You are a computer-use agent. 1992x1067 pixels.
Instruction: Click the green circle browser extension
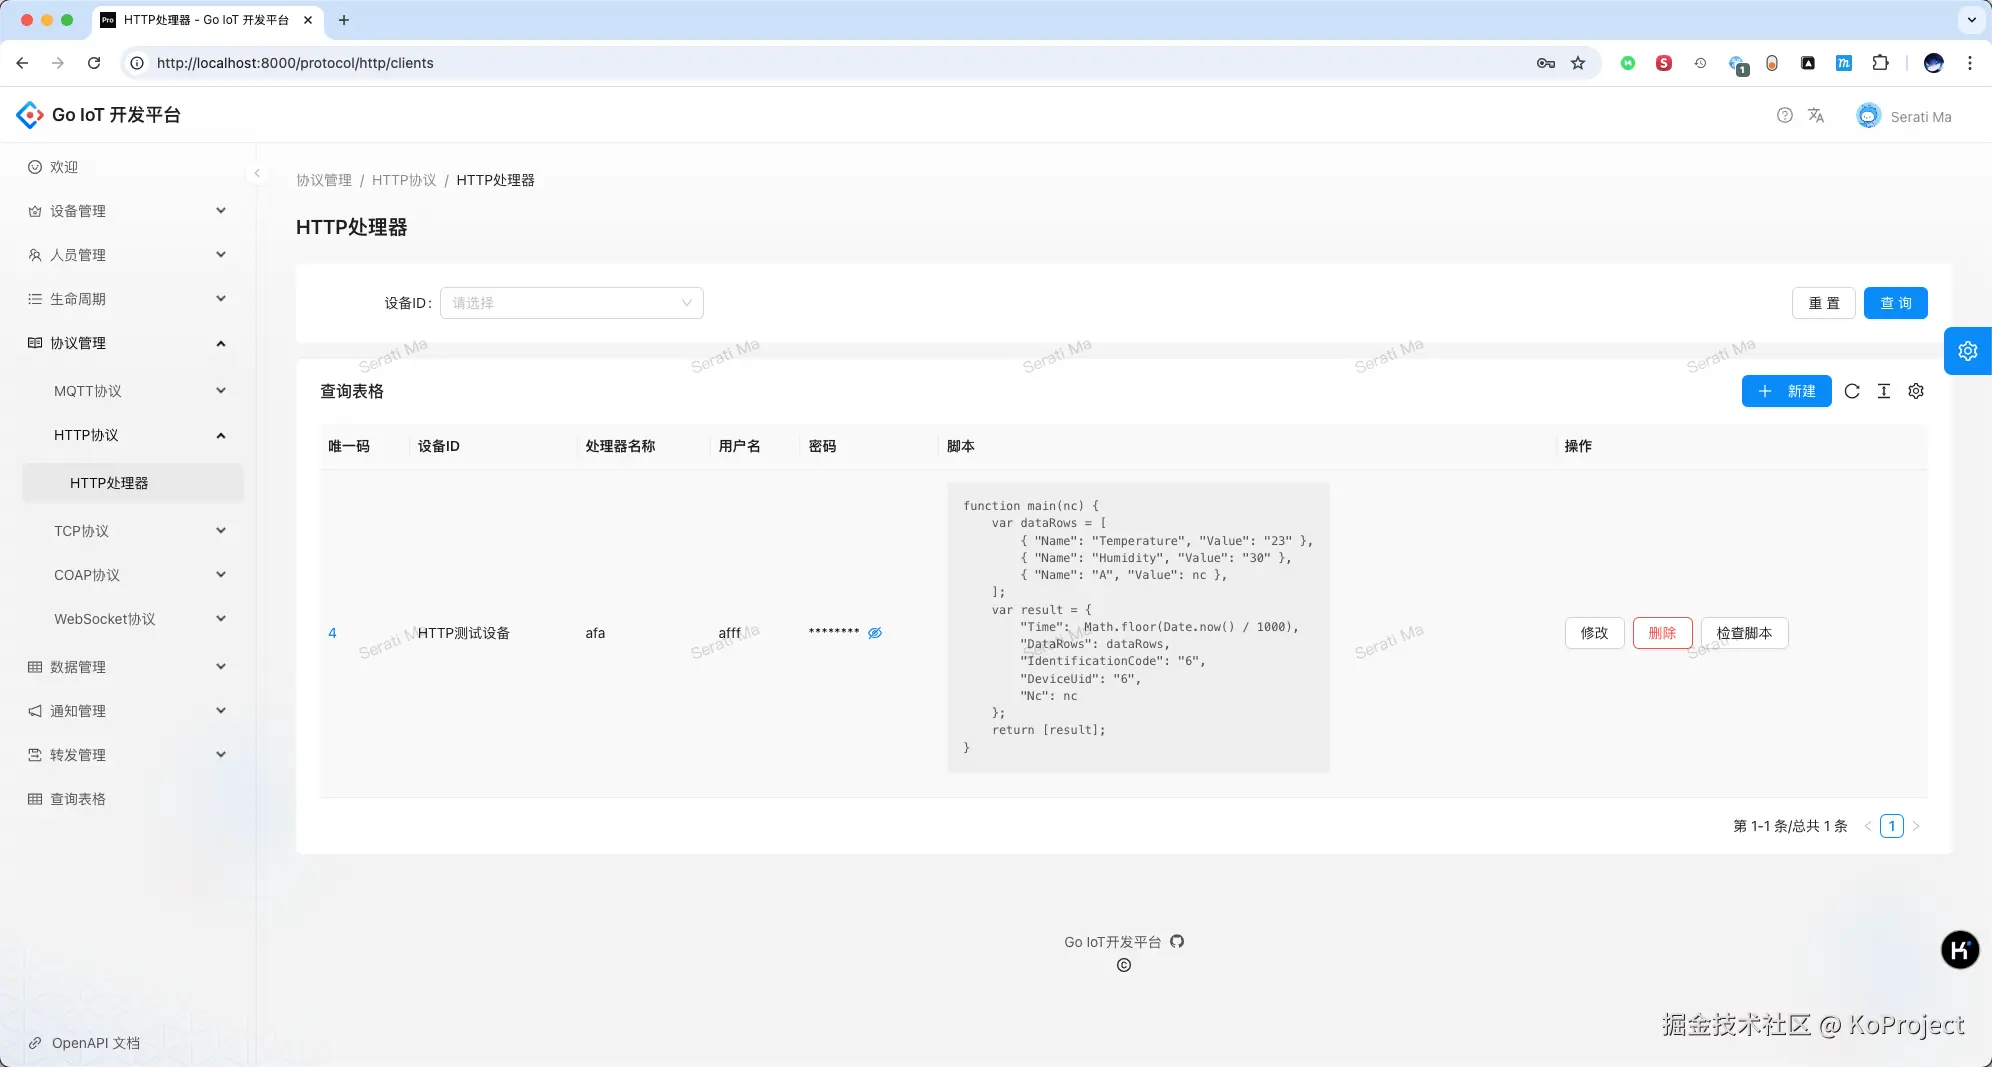tap(1628, 63)
